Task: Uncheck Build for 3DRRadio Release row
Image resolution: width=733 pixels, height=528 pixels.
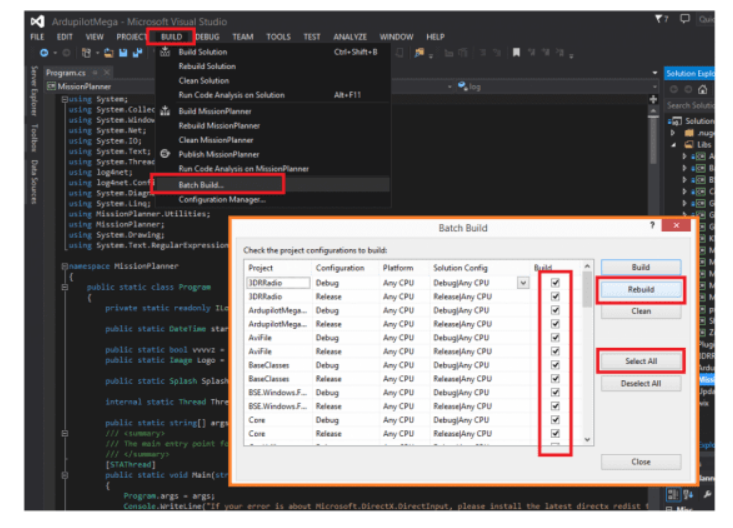Action: coord(555,296)
